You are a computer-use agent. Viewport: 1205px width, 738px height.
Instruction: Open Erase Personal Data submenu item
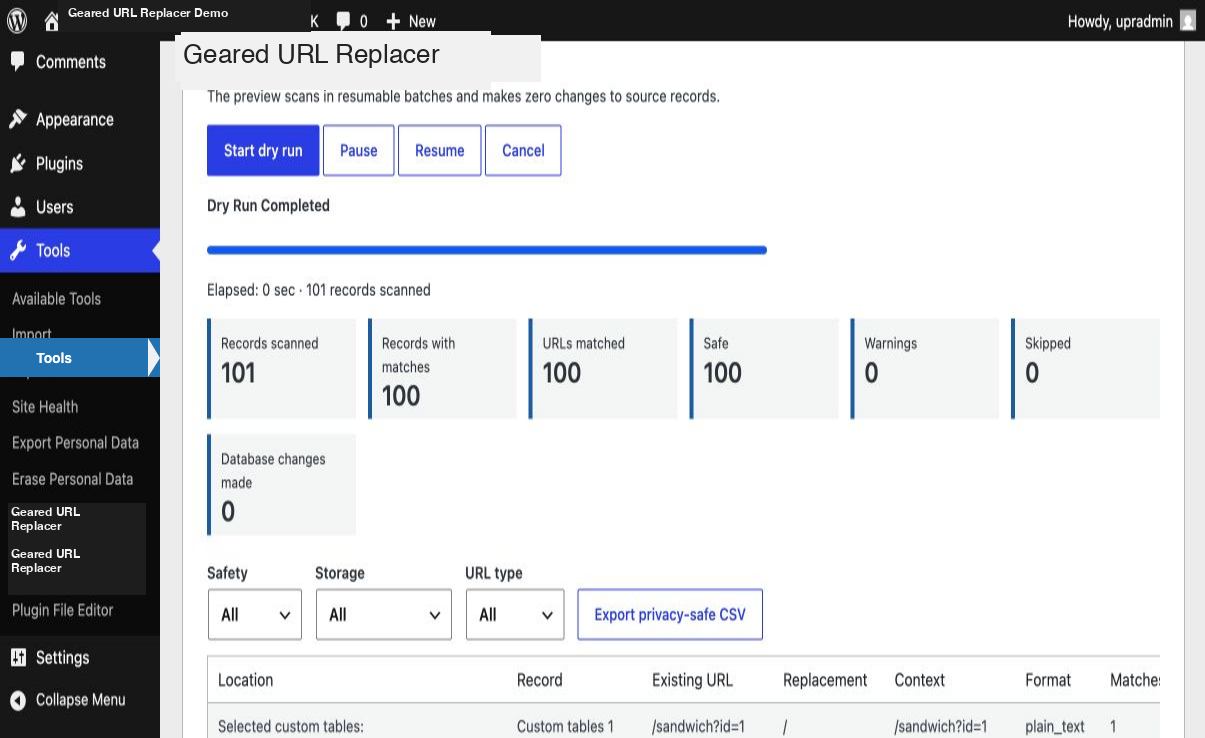[72, 479]
